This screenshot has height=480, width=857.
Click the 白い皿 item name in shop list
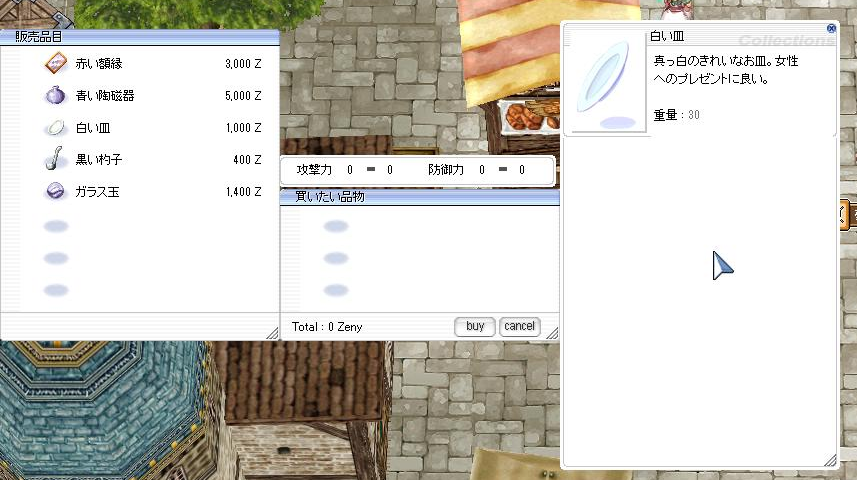[93, 128]
